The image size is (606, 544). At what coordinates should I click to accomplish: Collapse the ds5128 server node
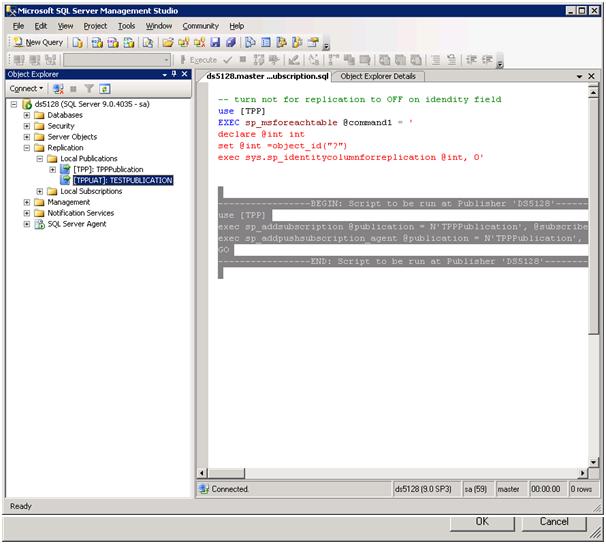(x=14, y=104)
